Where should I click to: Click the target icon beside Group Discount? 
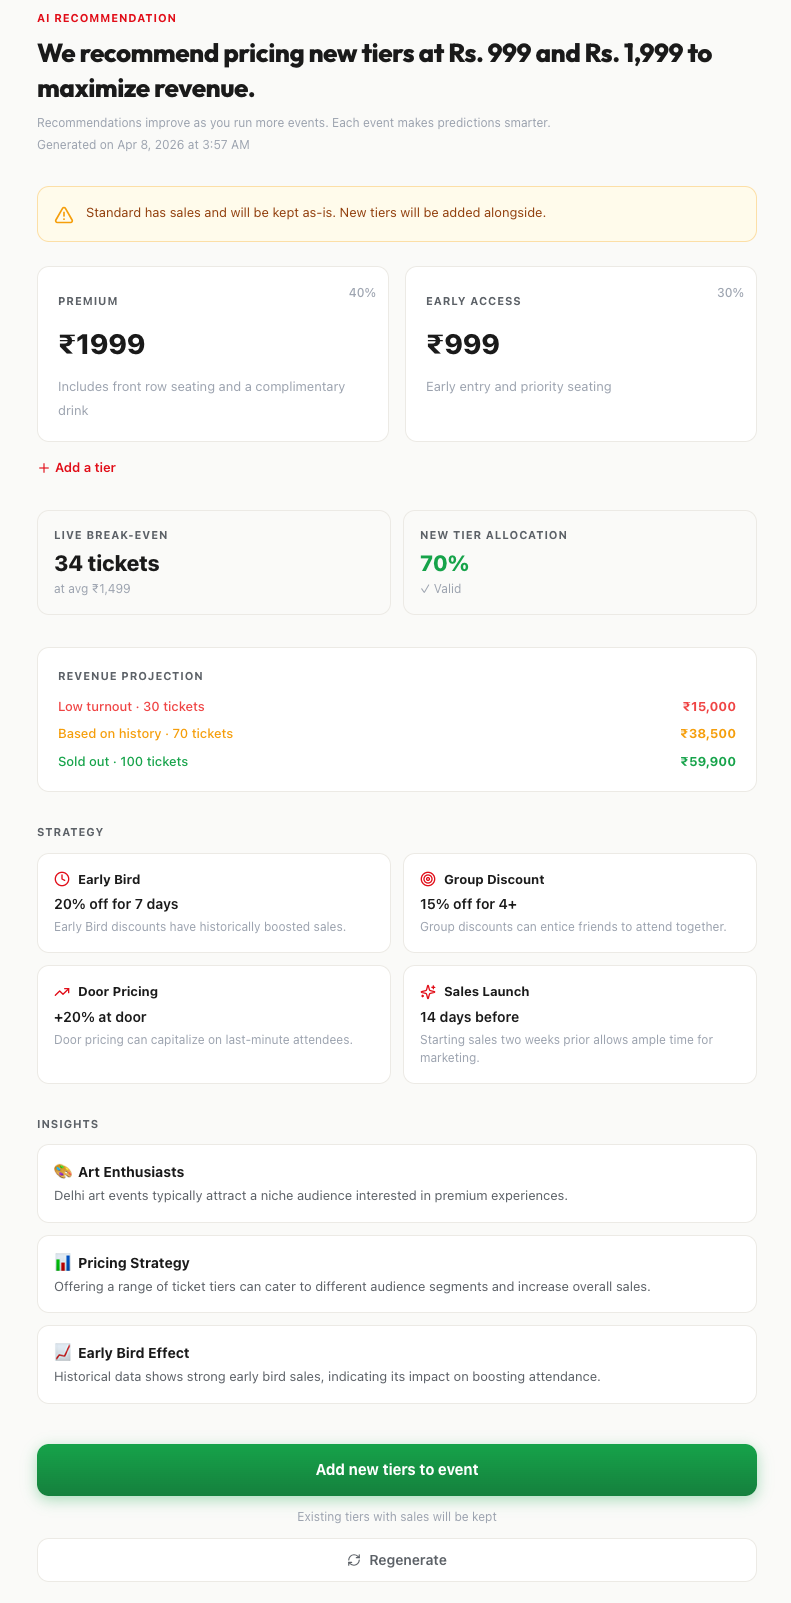click(428, 879)
